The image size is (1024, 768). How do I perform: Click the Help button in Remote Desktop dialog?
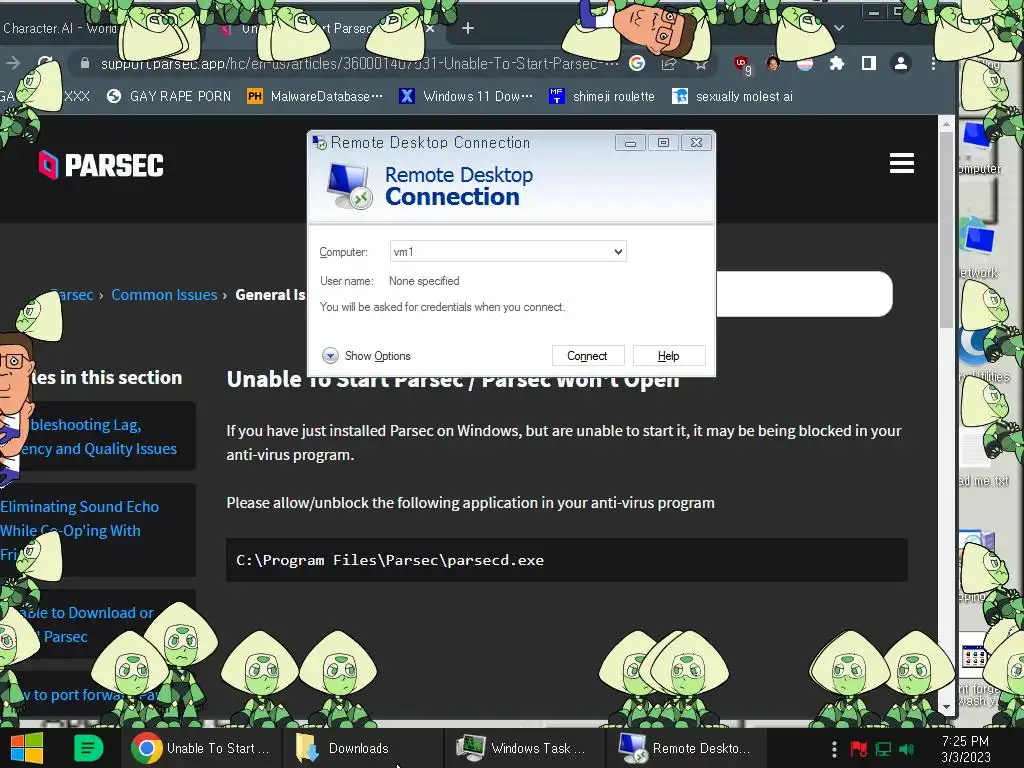(x=669, y=356)
